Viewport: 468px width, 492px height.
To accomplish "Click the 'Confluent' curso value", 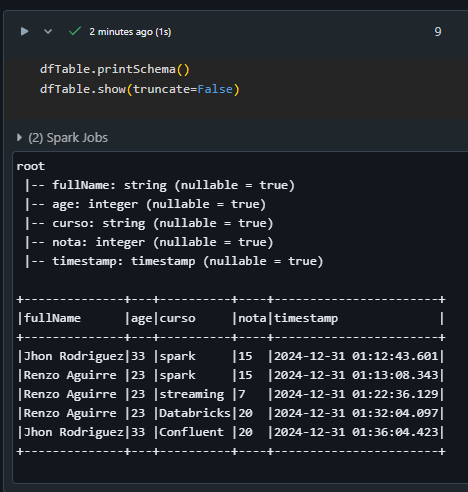I will click(x=192, y=432).
